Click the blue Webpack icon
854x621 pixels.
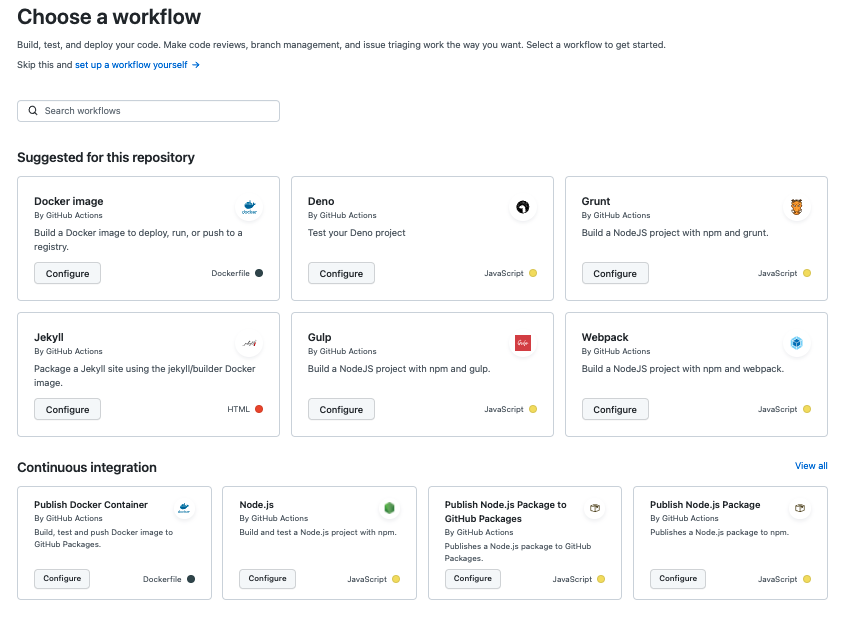pos(796,343)
